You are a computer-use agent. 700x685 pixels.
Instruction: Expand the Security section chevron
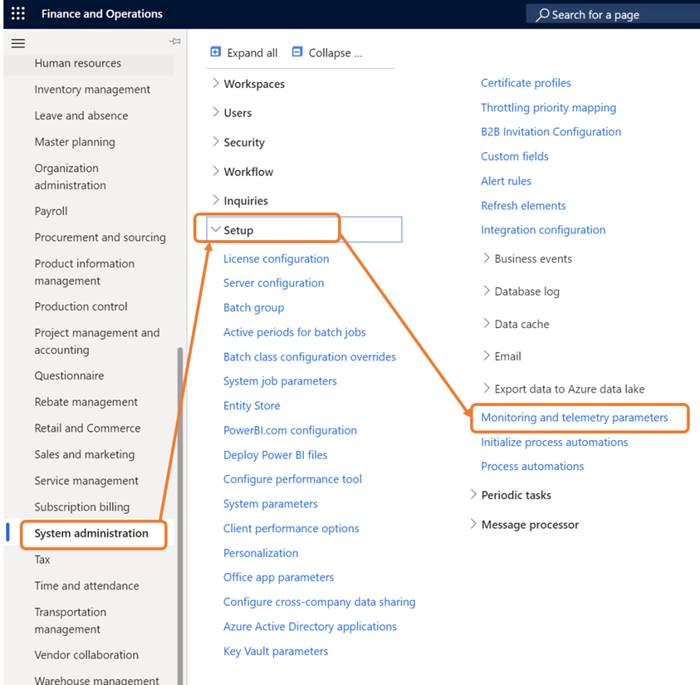tap(216, 142)
